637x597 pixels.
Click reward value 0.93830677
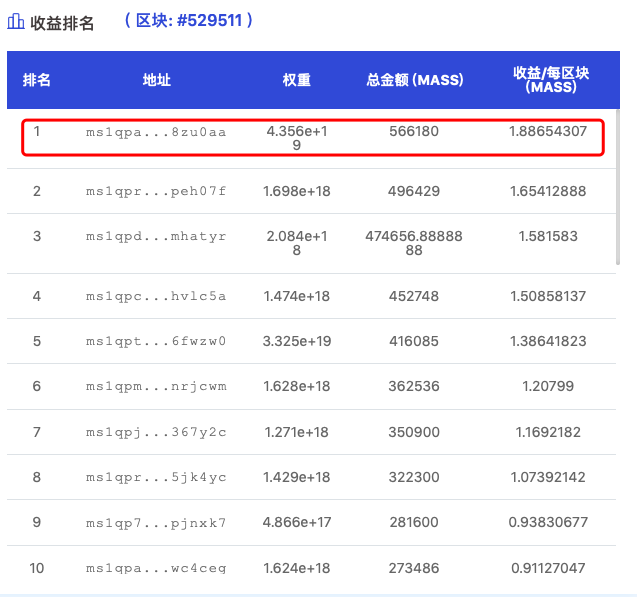point(548,522)
